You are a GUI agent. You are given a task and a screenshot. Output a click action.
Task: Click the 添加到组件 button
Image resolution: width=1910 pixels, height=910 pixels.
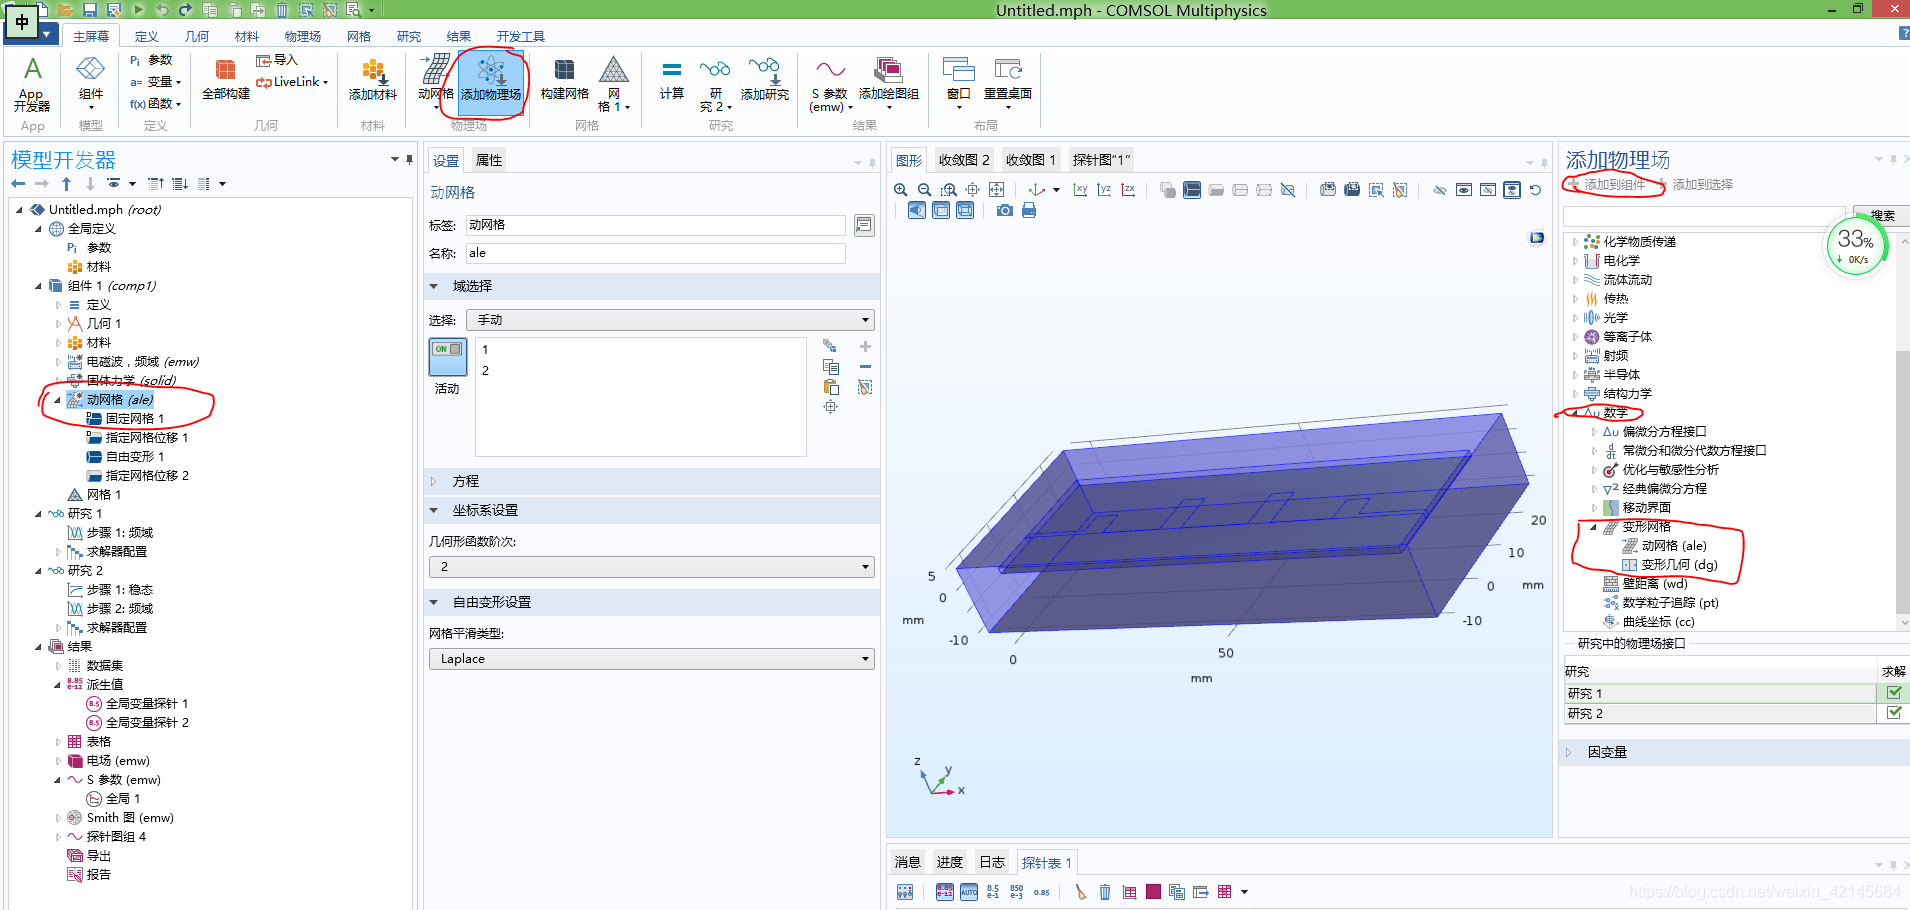(x=1607, y=184)
